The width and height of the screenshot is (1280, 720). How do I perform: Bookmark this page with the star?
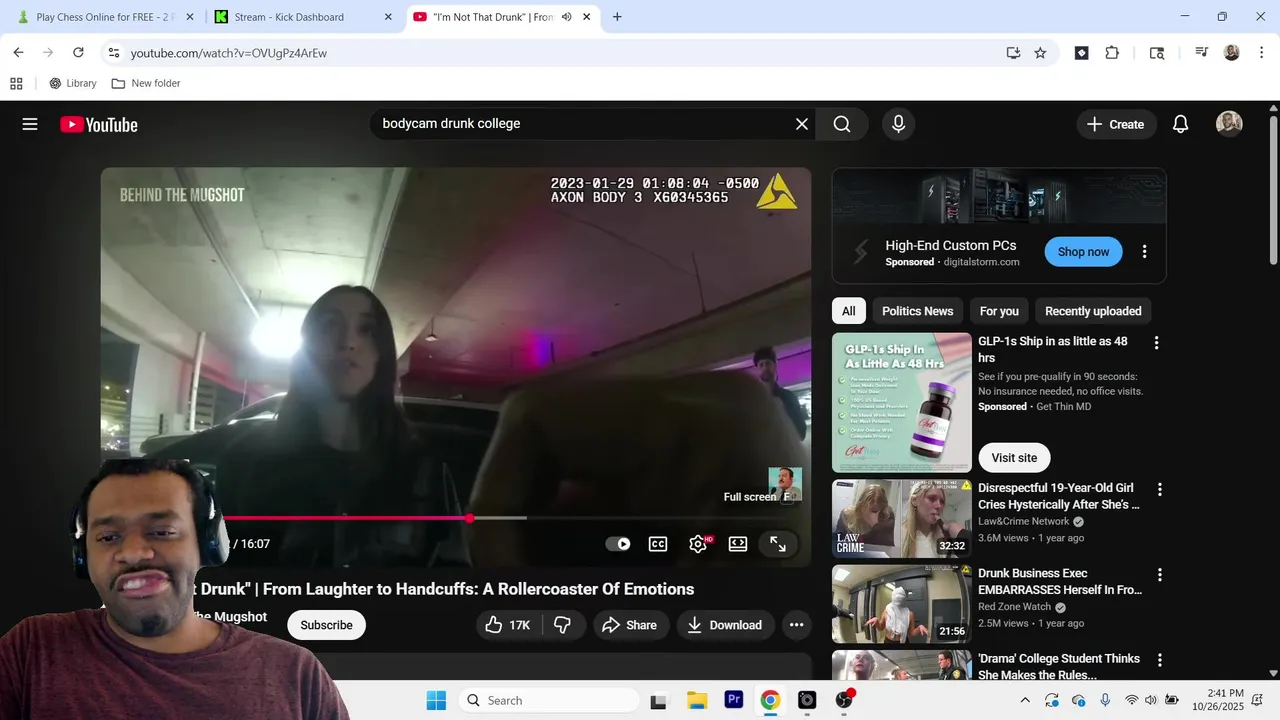(x=1040, y=53)
